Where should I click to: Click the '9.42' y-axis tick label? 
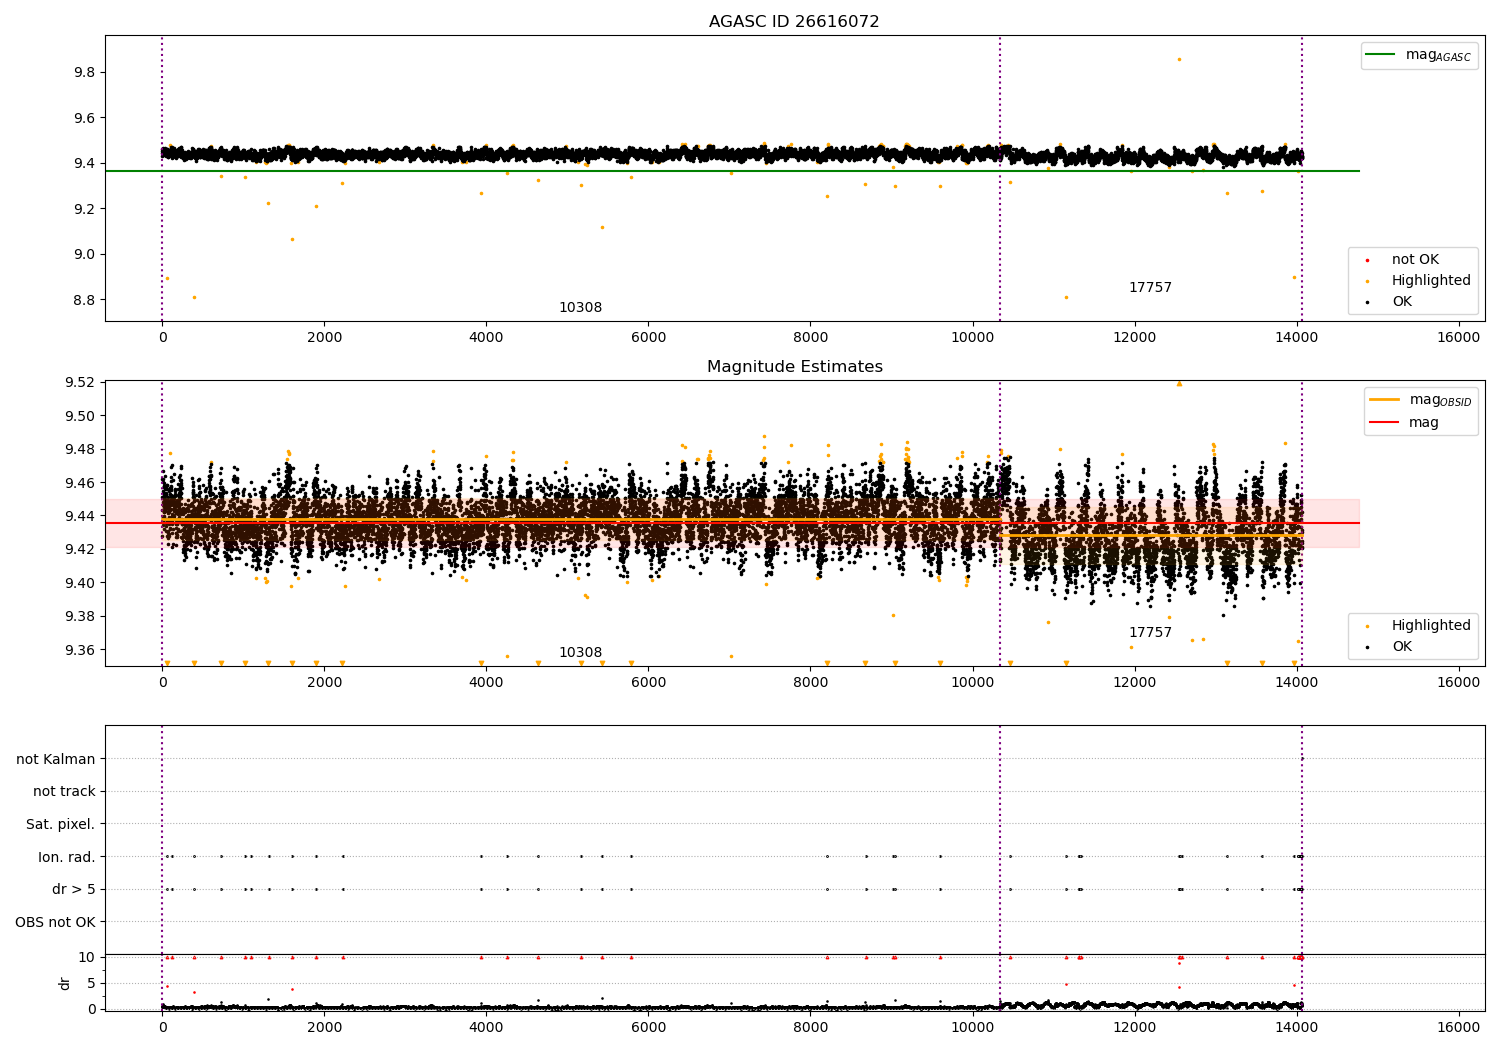point(80,549)
